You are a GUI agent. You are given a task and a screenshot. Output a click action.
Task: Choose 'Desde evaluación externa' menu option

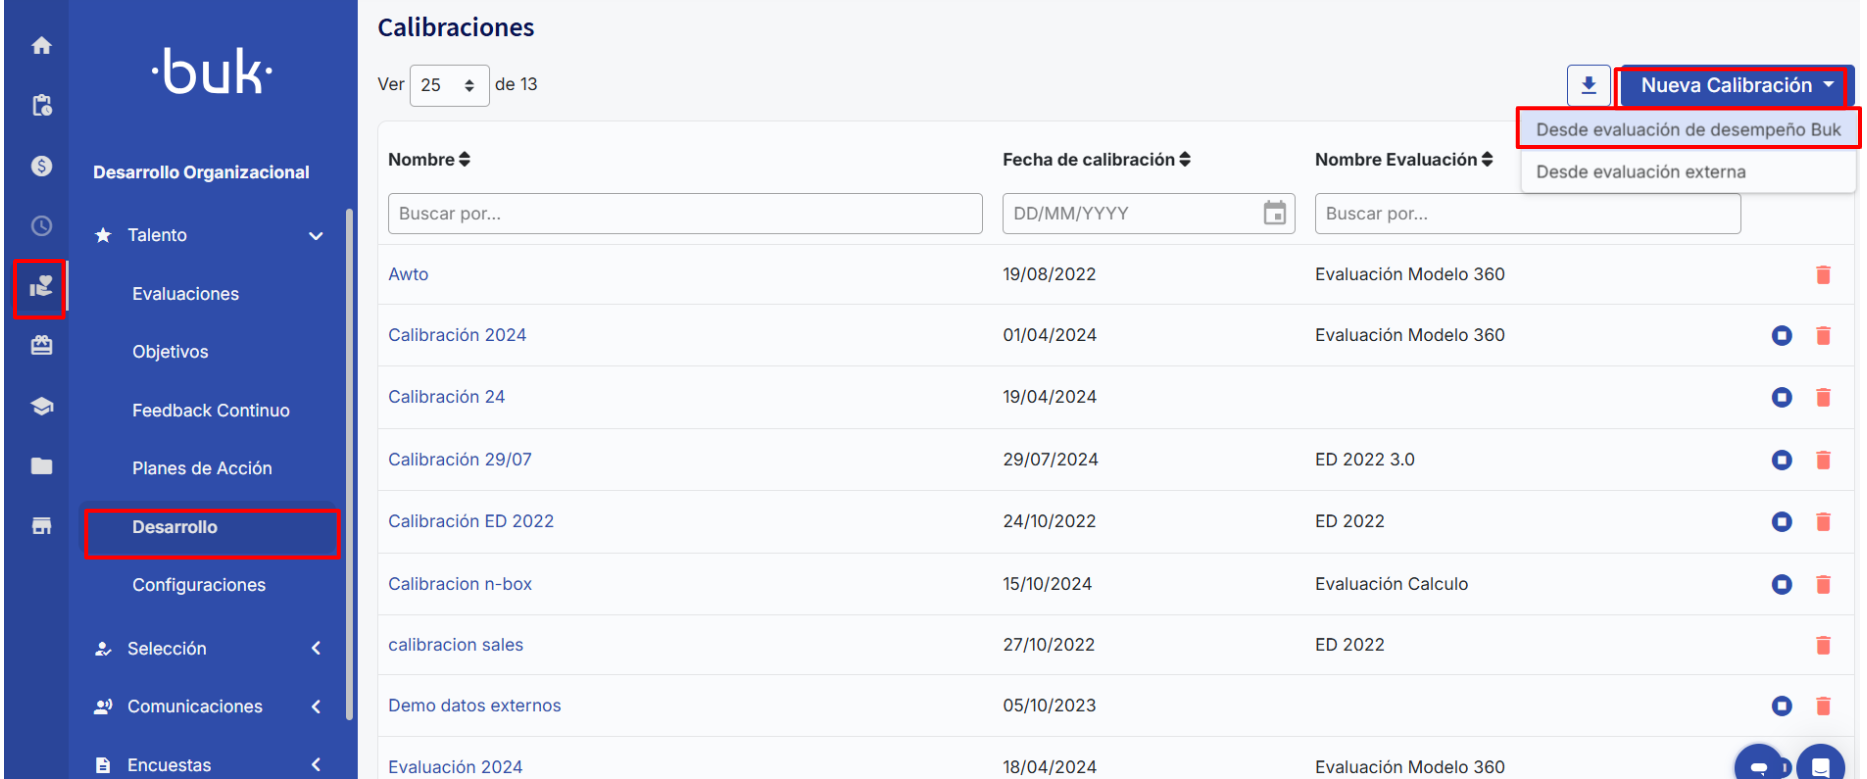1640,172
